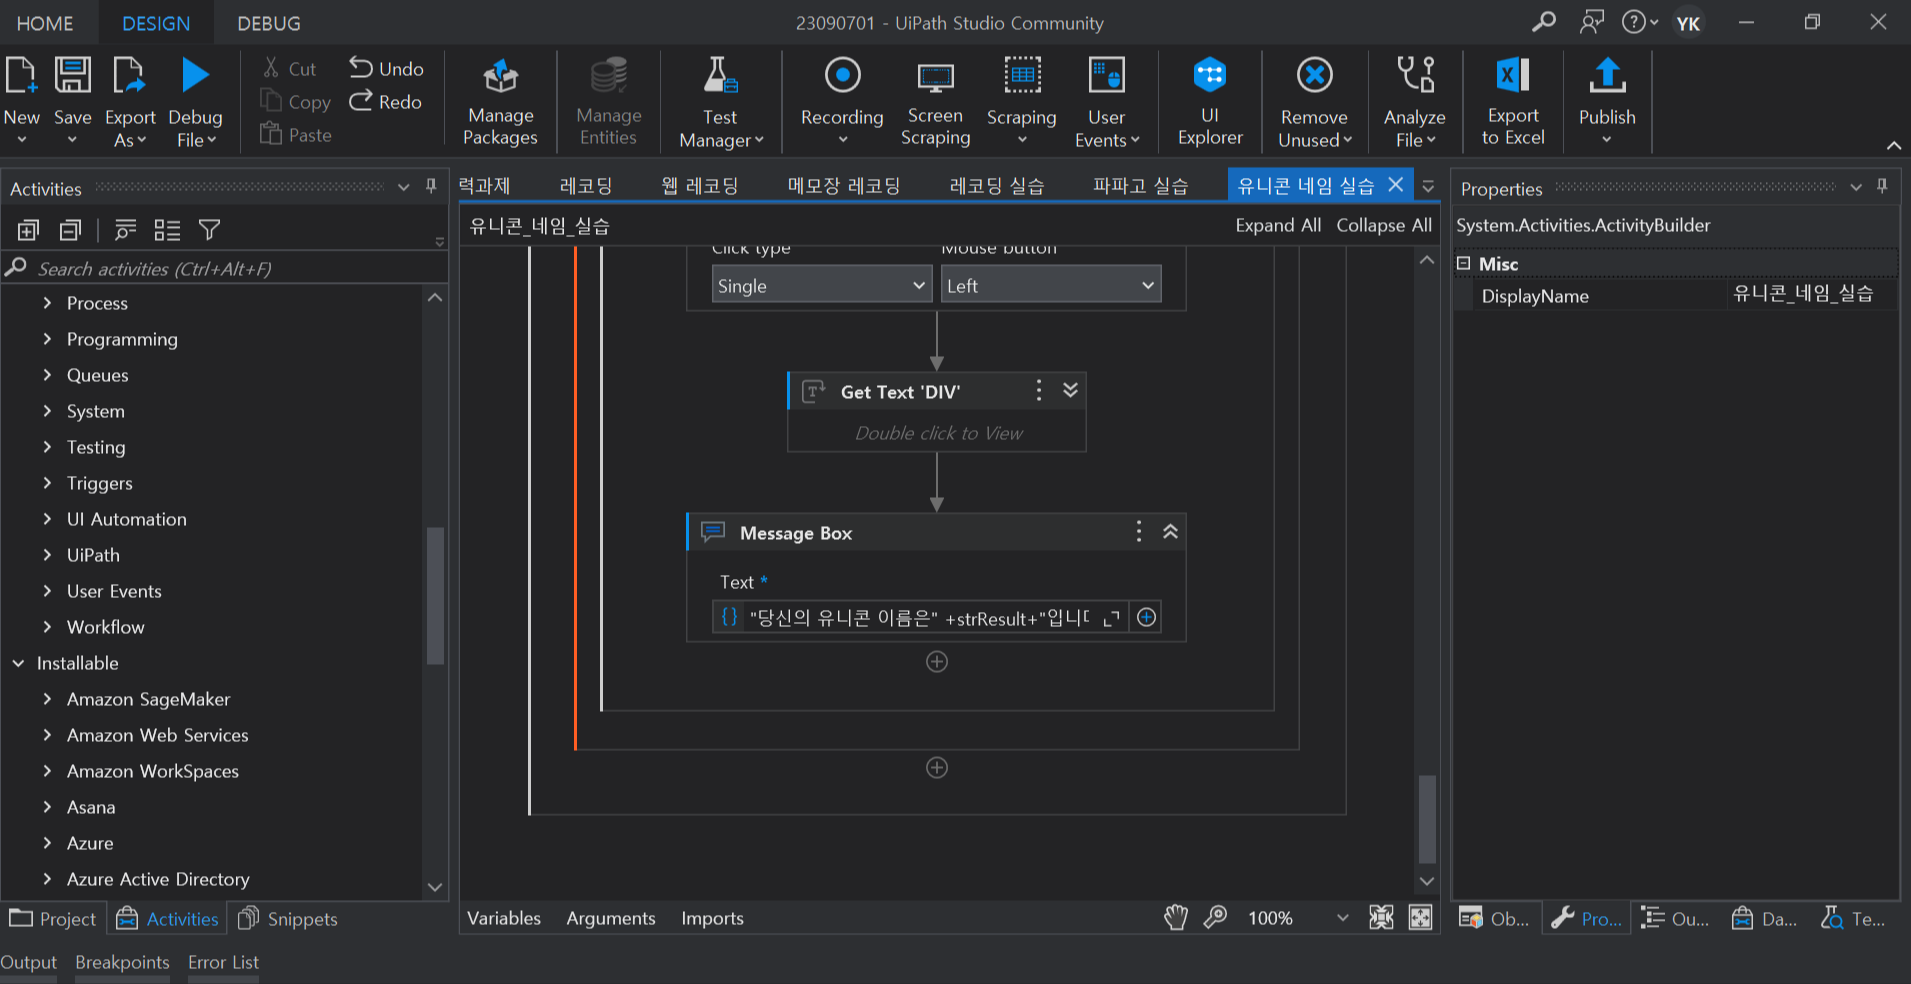The width and height of the screenshot is (1911, 984).
Task: Expand the Process activities category
Action: pos(47,302)
